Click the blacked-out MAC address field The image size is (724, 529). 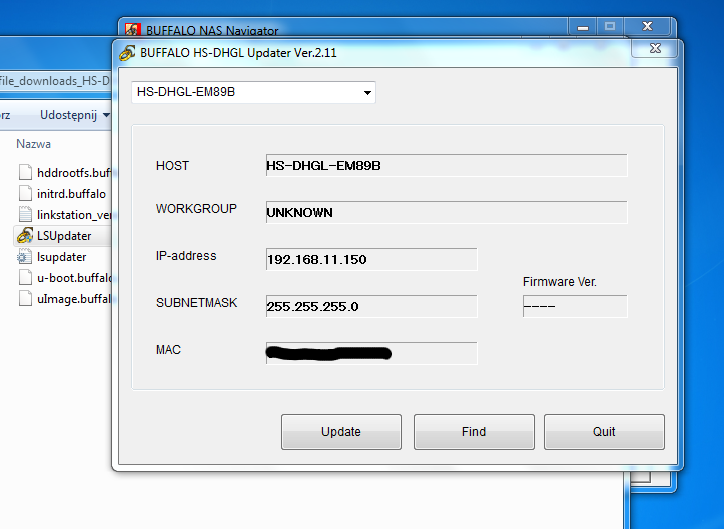(372, 354)
